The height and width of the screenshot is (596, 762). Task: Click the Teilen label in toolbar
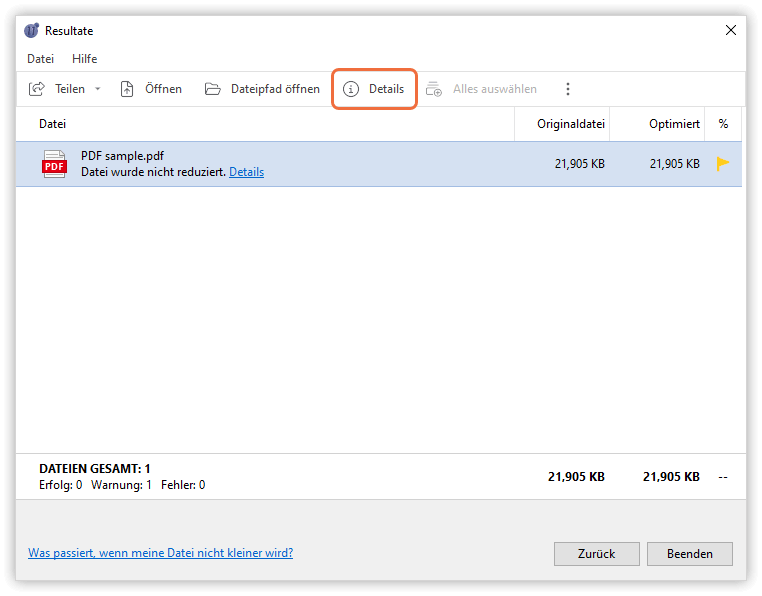click(70, 89)
